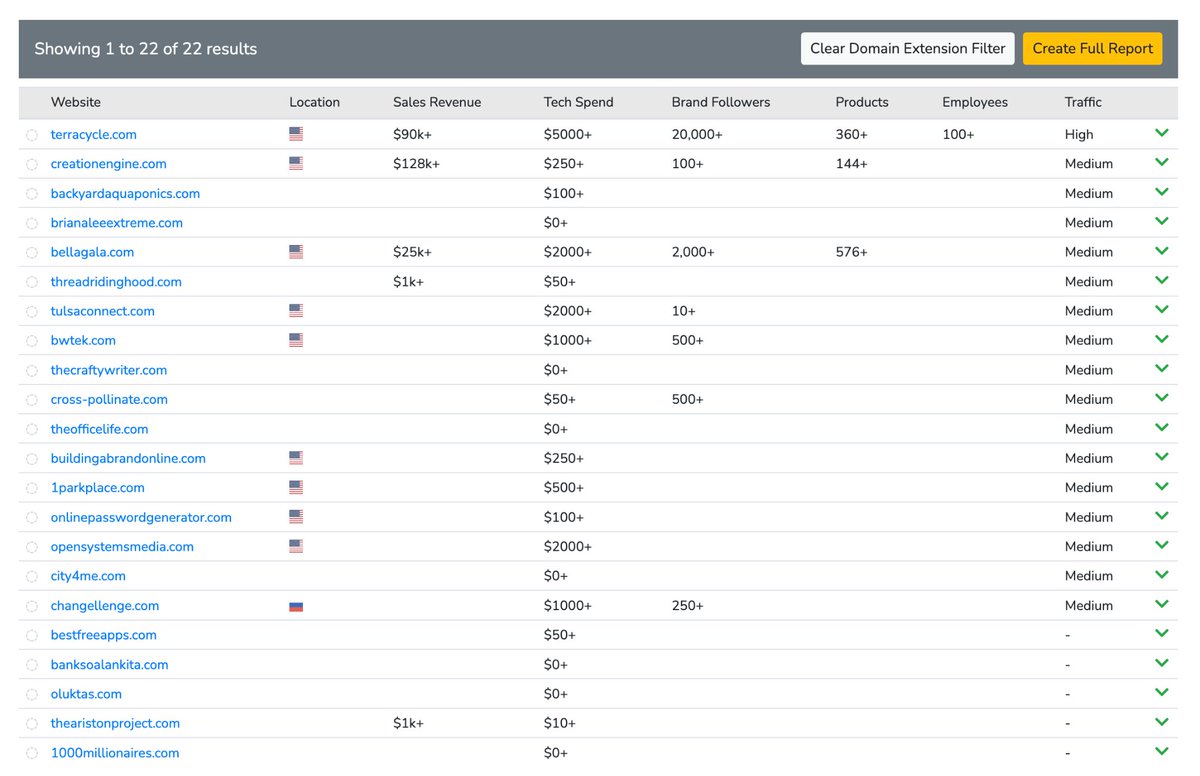Click the flag for buildingabrandonline.com
The width and height of the screenshot is (1200, 776).
coord(296,458)
